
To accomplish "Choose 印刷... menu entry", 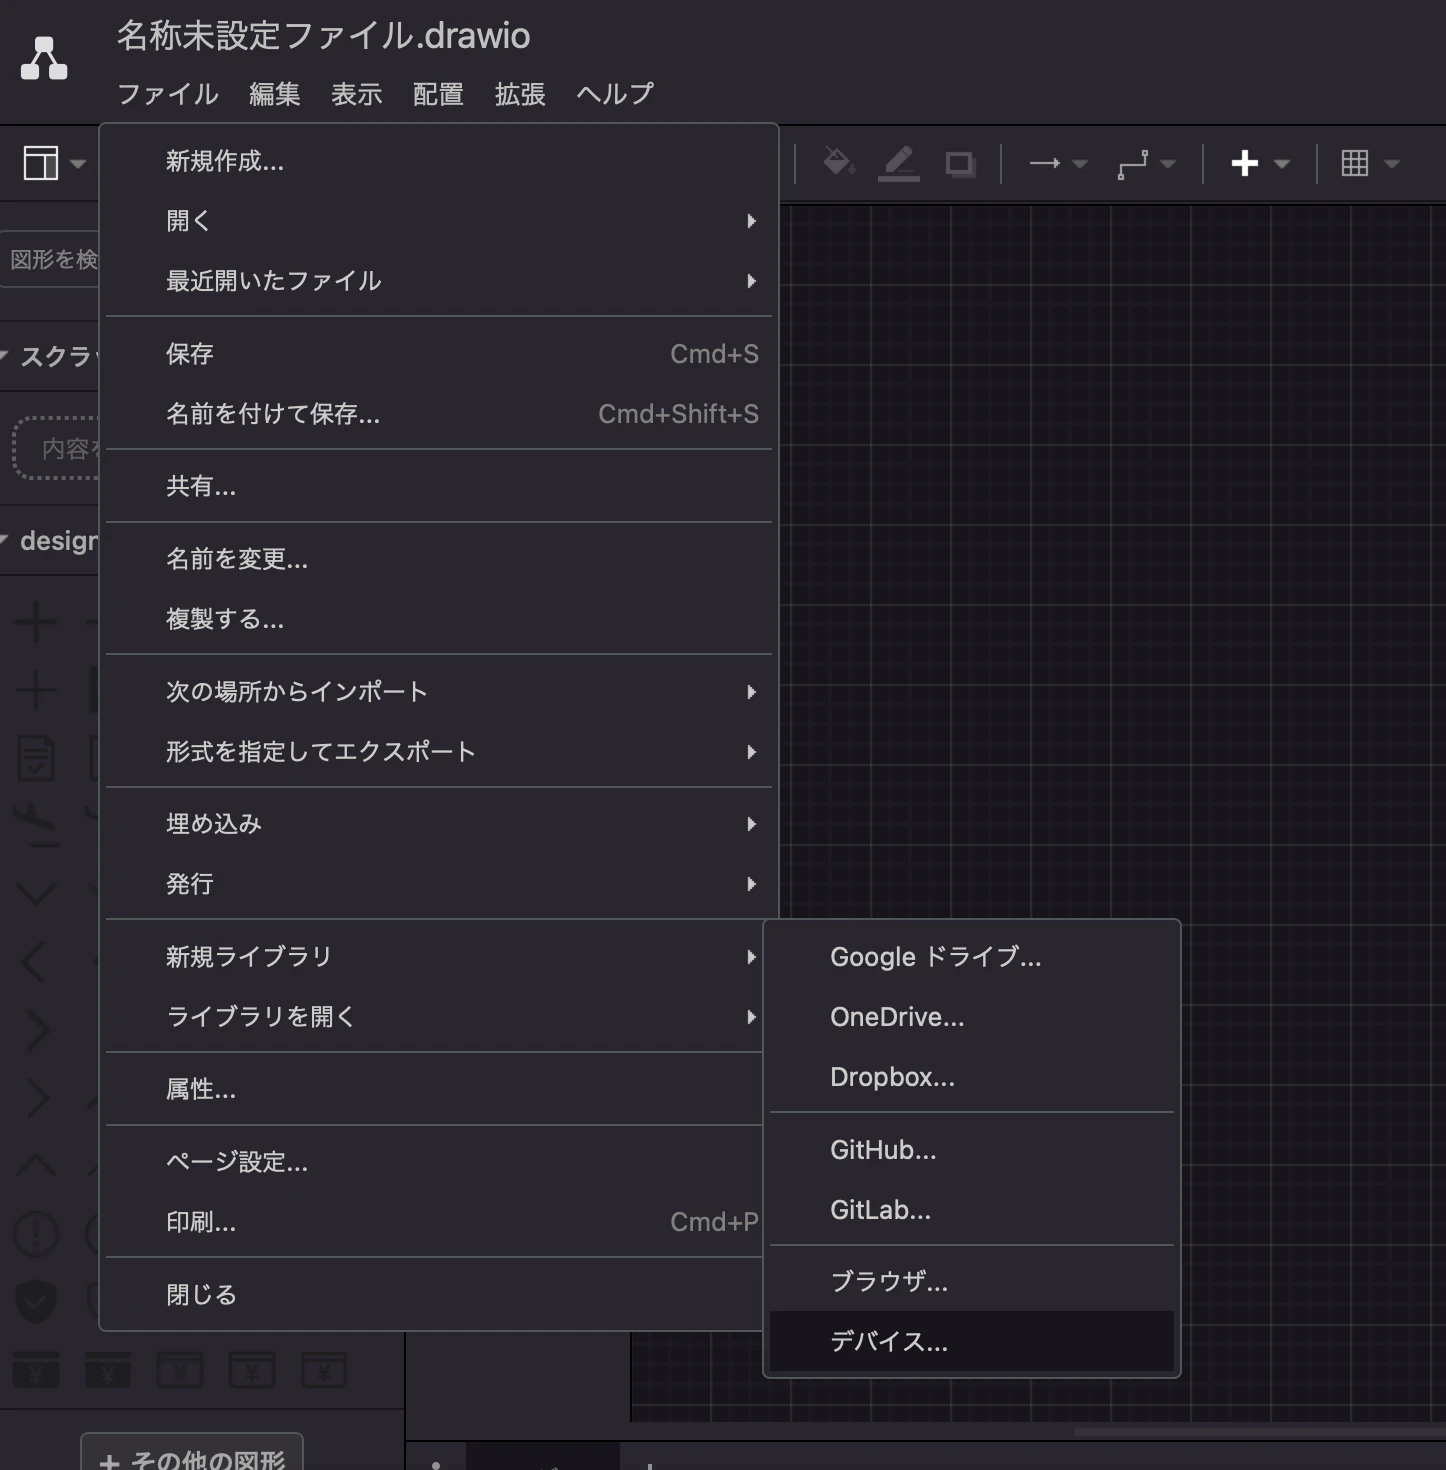I will click(435, 1222).
